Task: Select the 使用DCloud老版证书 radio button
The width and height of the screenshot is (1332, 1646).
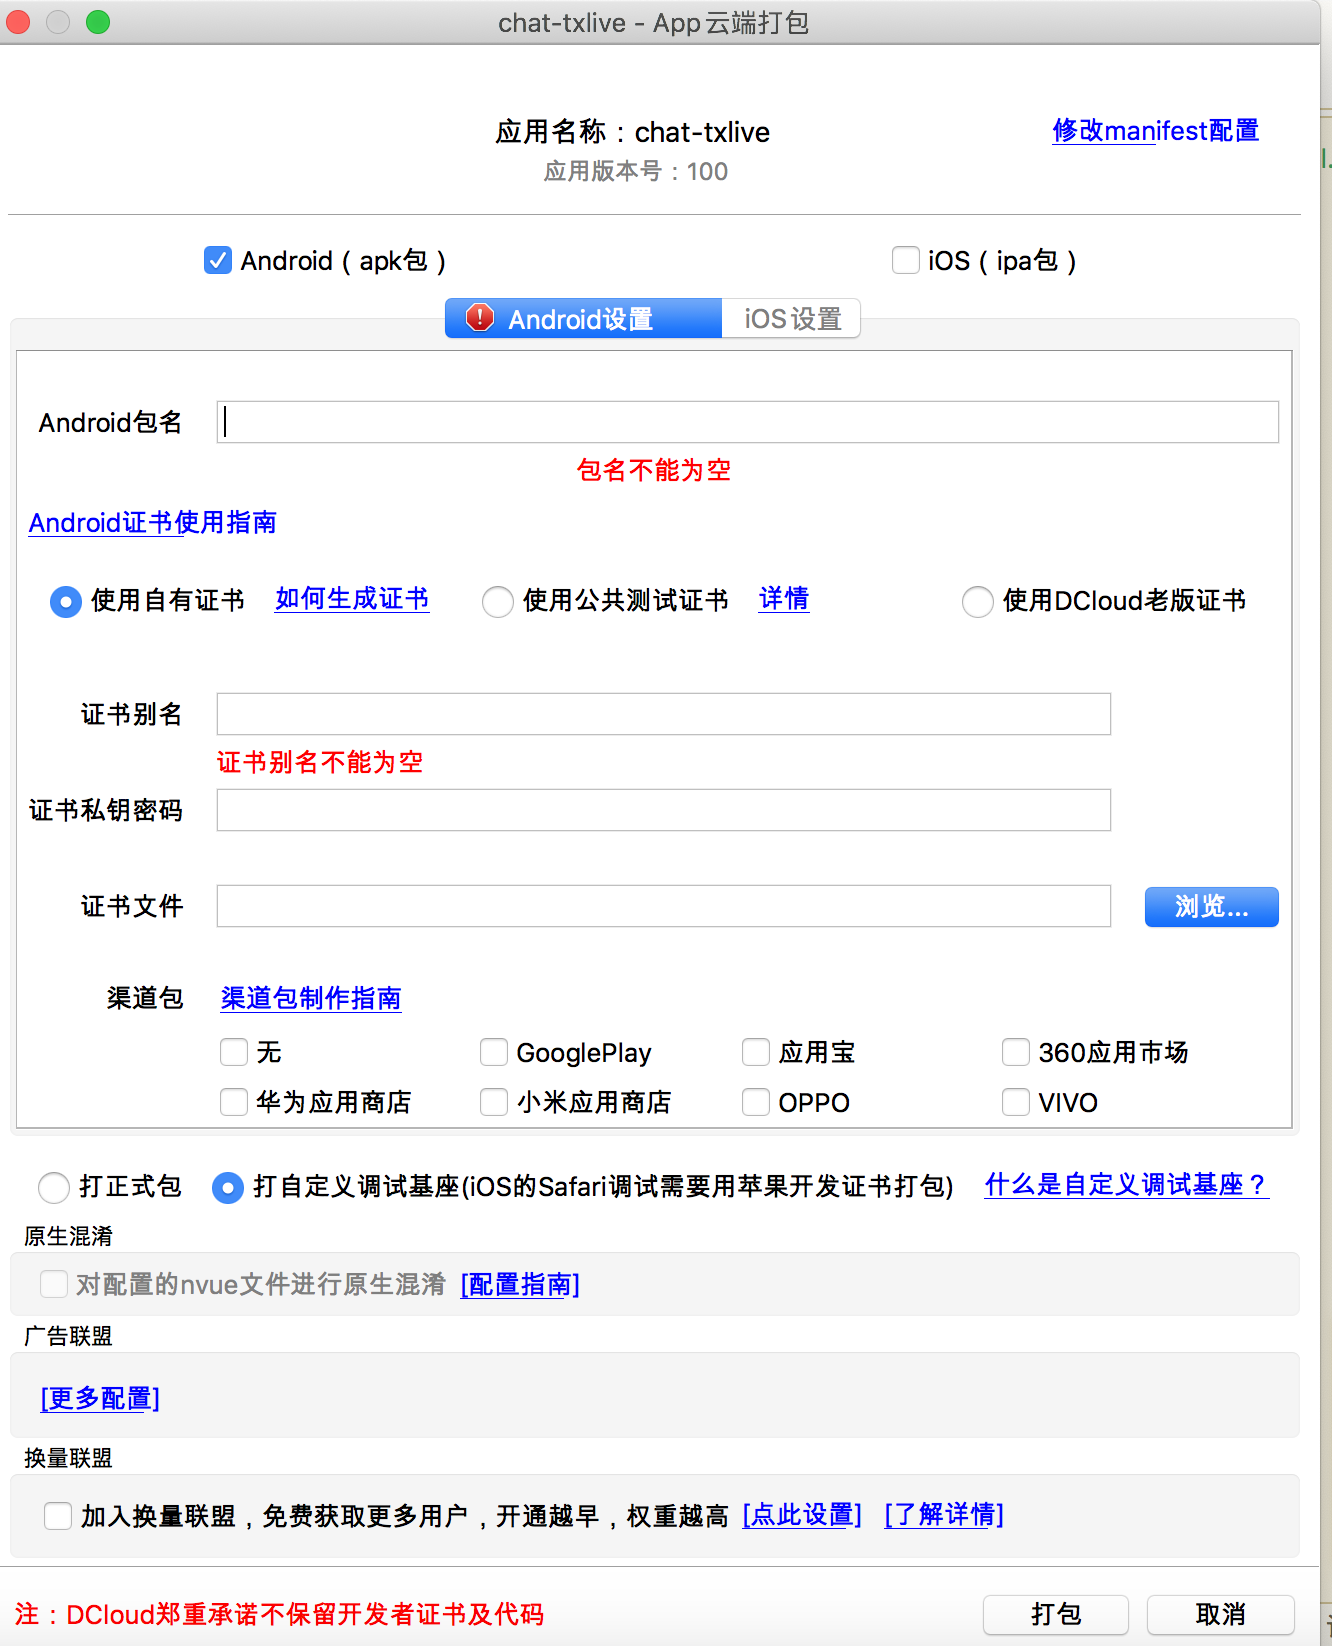Action: pos(978,601)
